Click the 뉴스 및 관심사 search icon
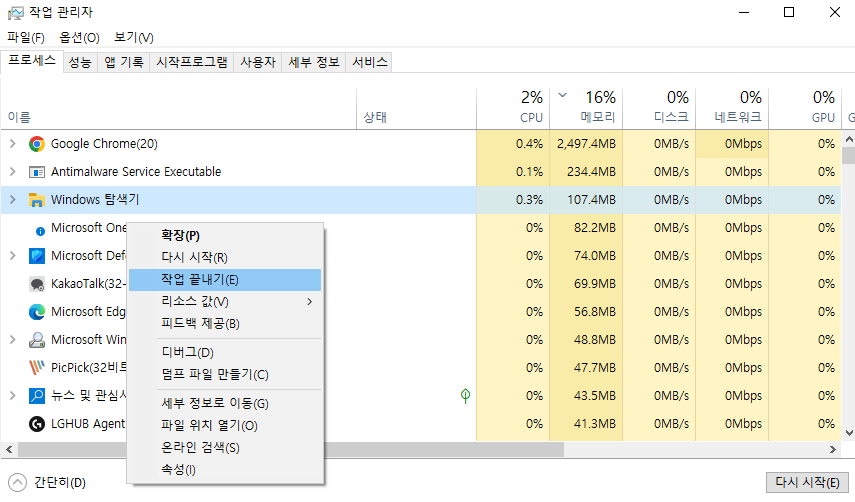 (x=37, y=396)
